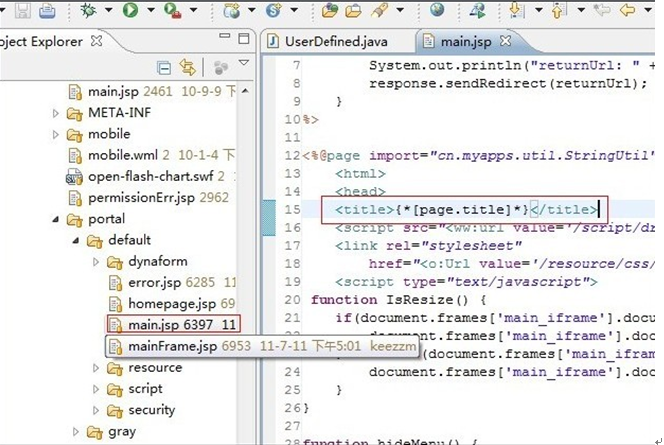This screenshot has height=445, width=664.
Task: Maximize the Project Explorer panel
Action: coord(243,39)
